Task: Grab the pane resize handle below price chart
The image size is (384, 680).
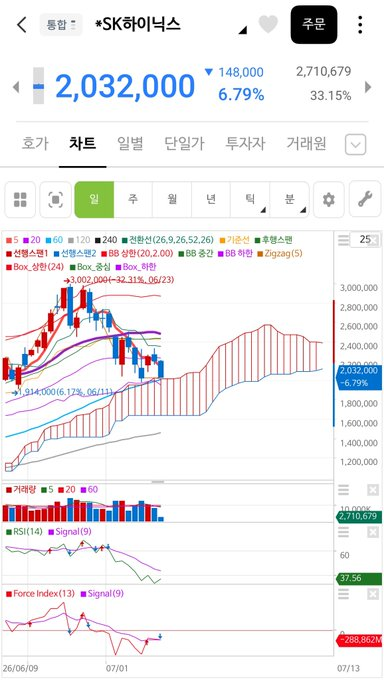Action: [x=158, y=482]
